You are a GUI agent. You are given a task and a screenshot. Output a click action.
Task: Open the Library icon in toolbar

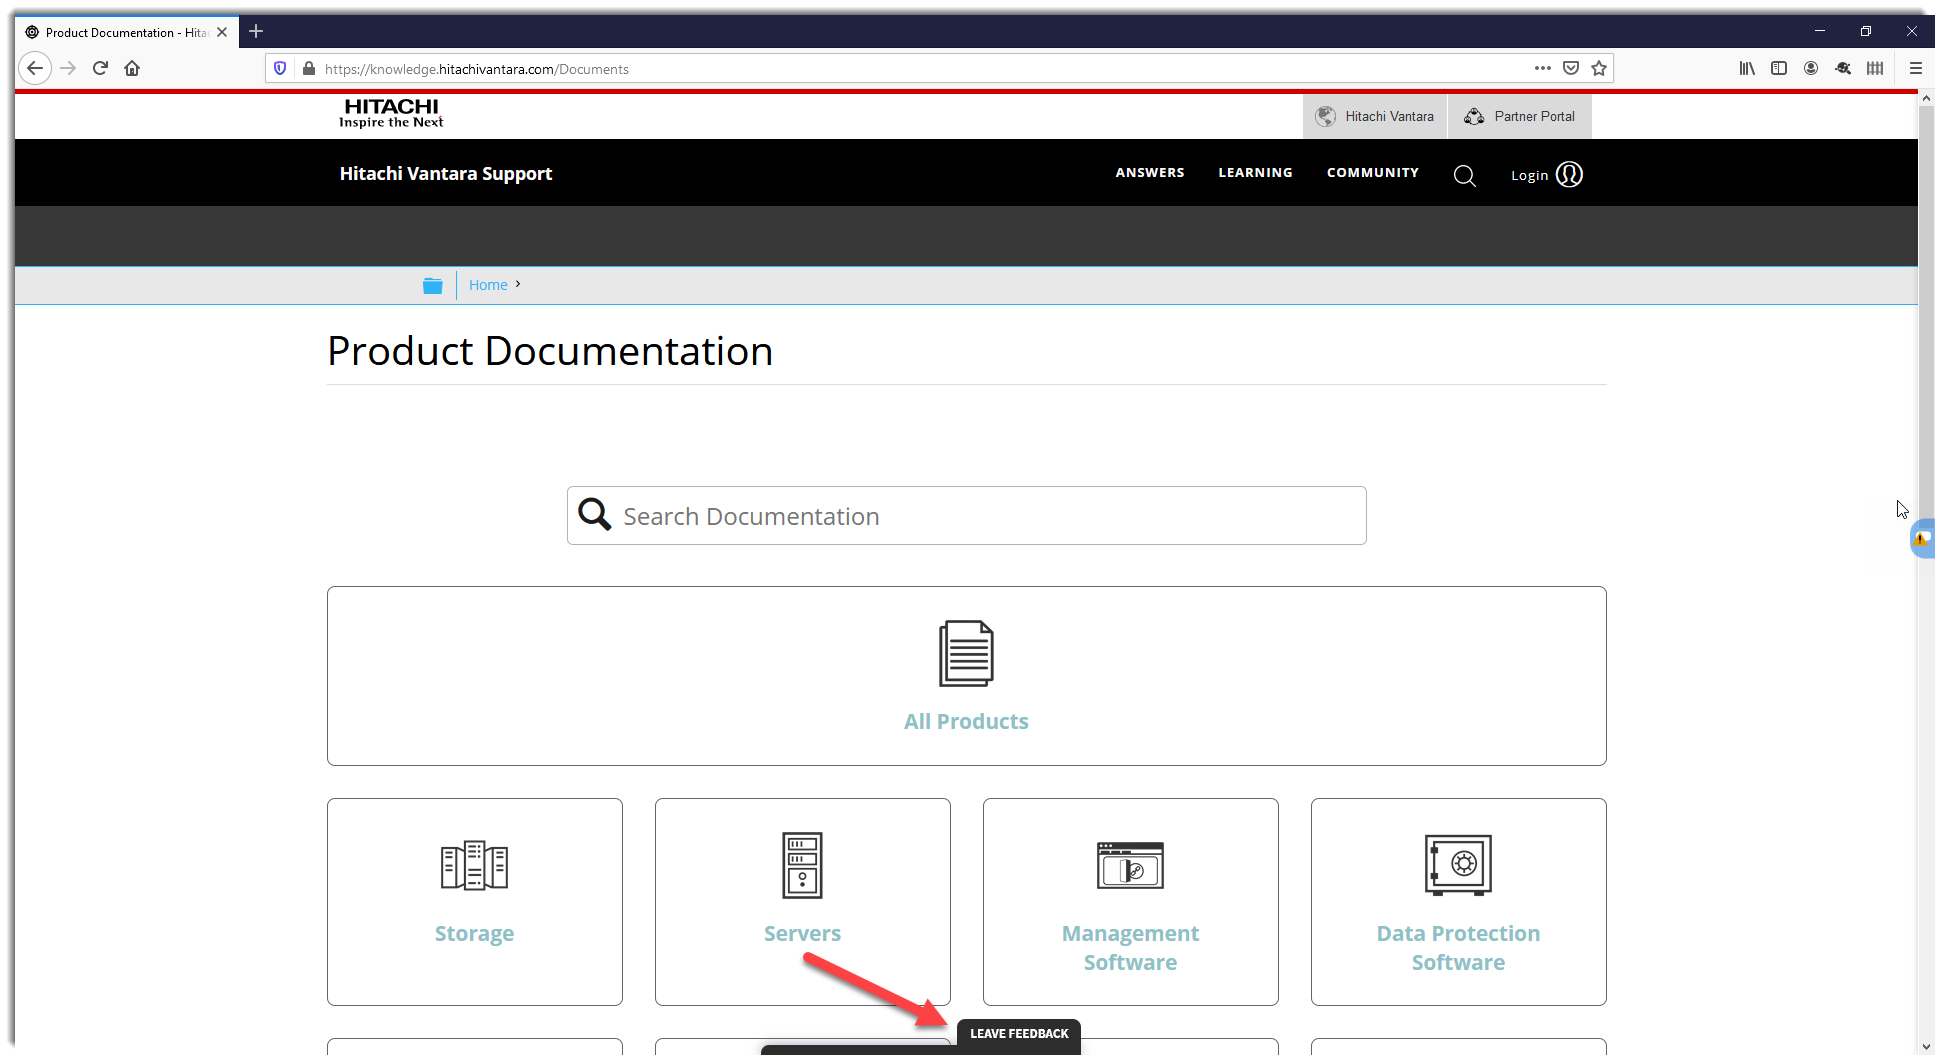[1747, 68]
